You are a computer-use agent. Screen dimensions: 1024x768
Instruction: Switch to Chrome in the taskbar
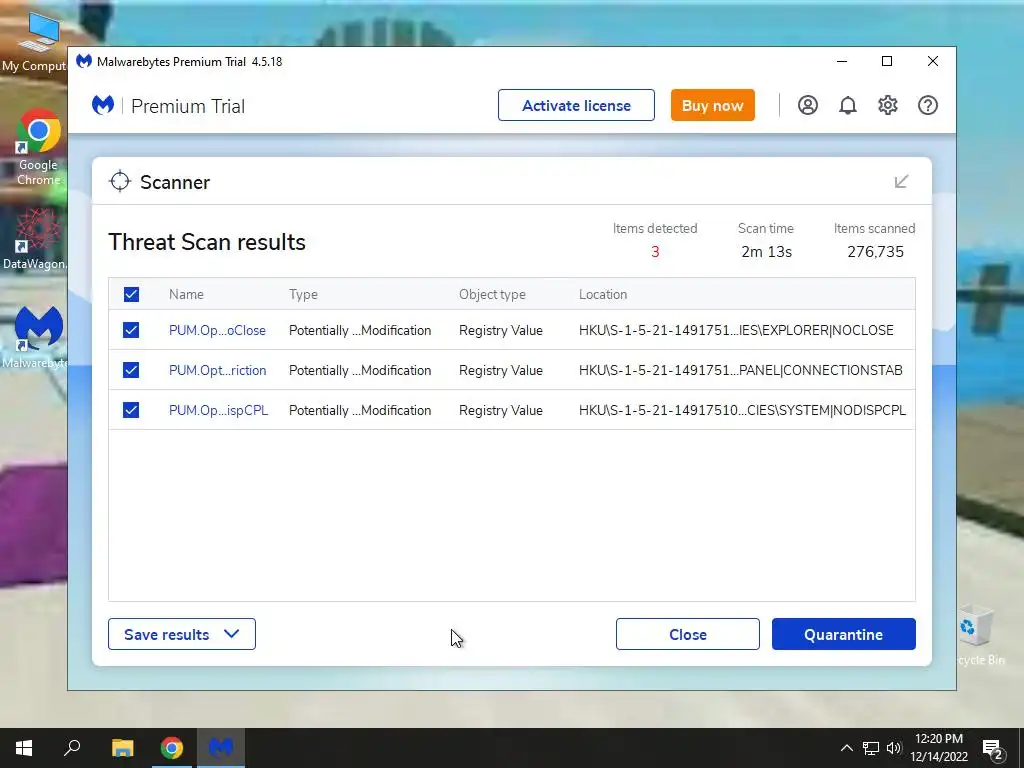pyautogui.click(x=172, y=748)
